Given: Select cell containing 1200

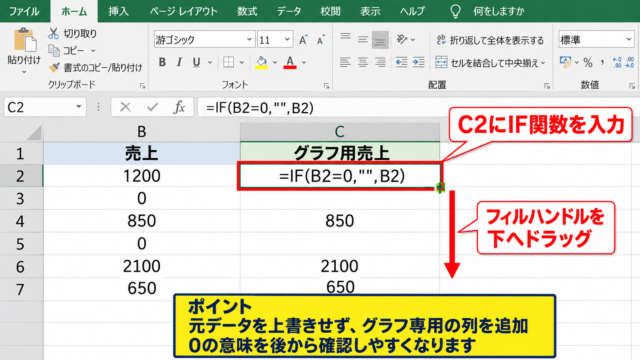Looking at the screenshot, I should 142,176.
